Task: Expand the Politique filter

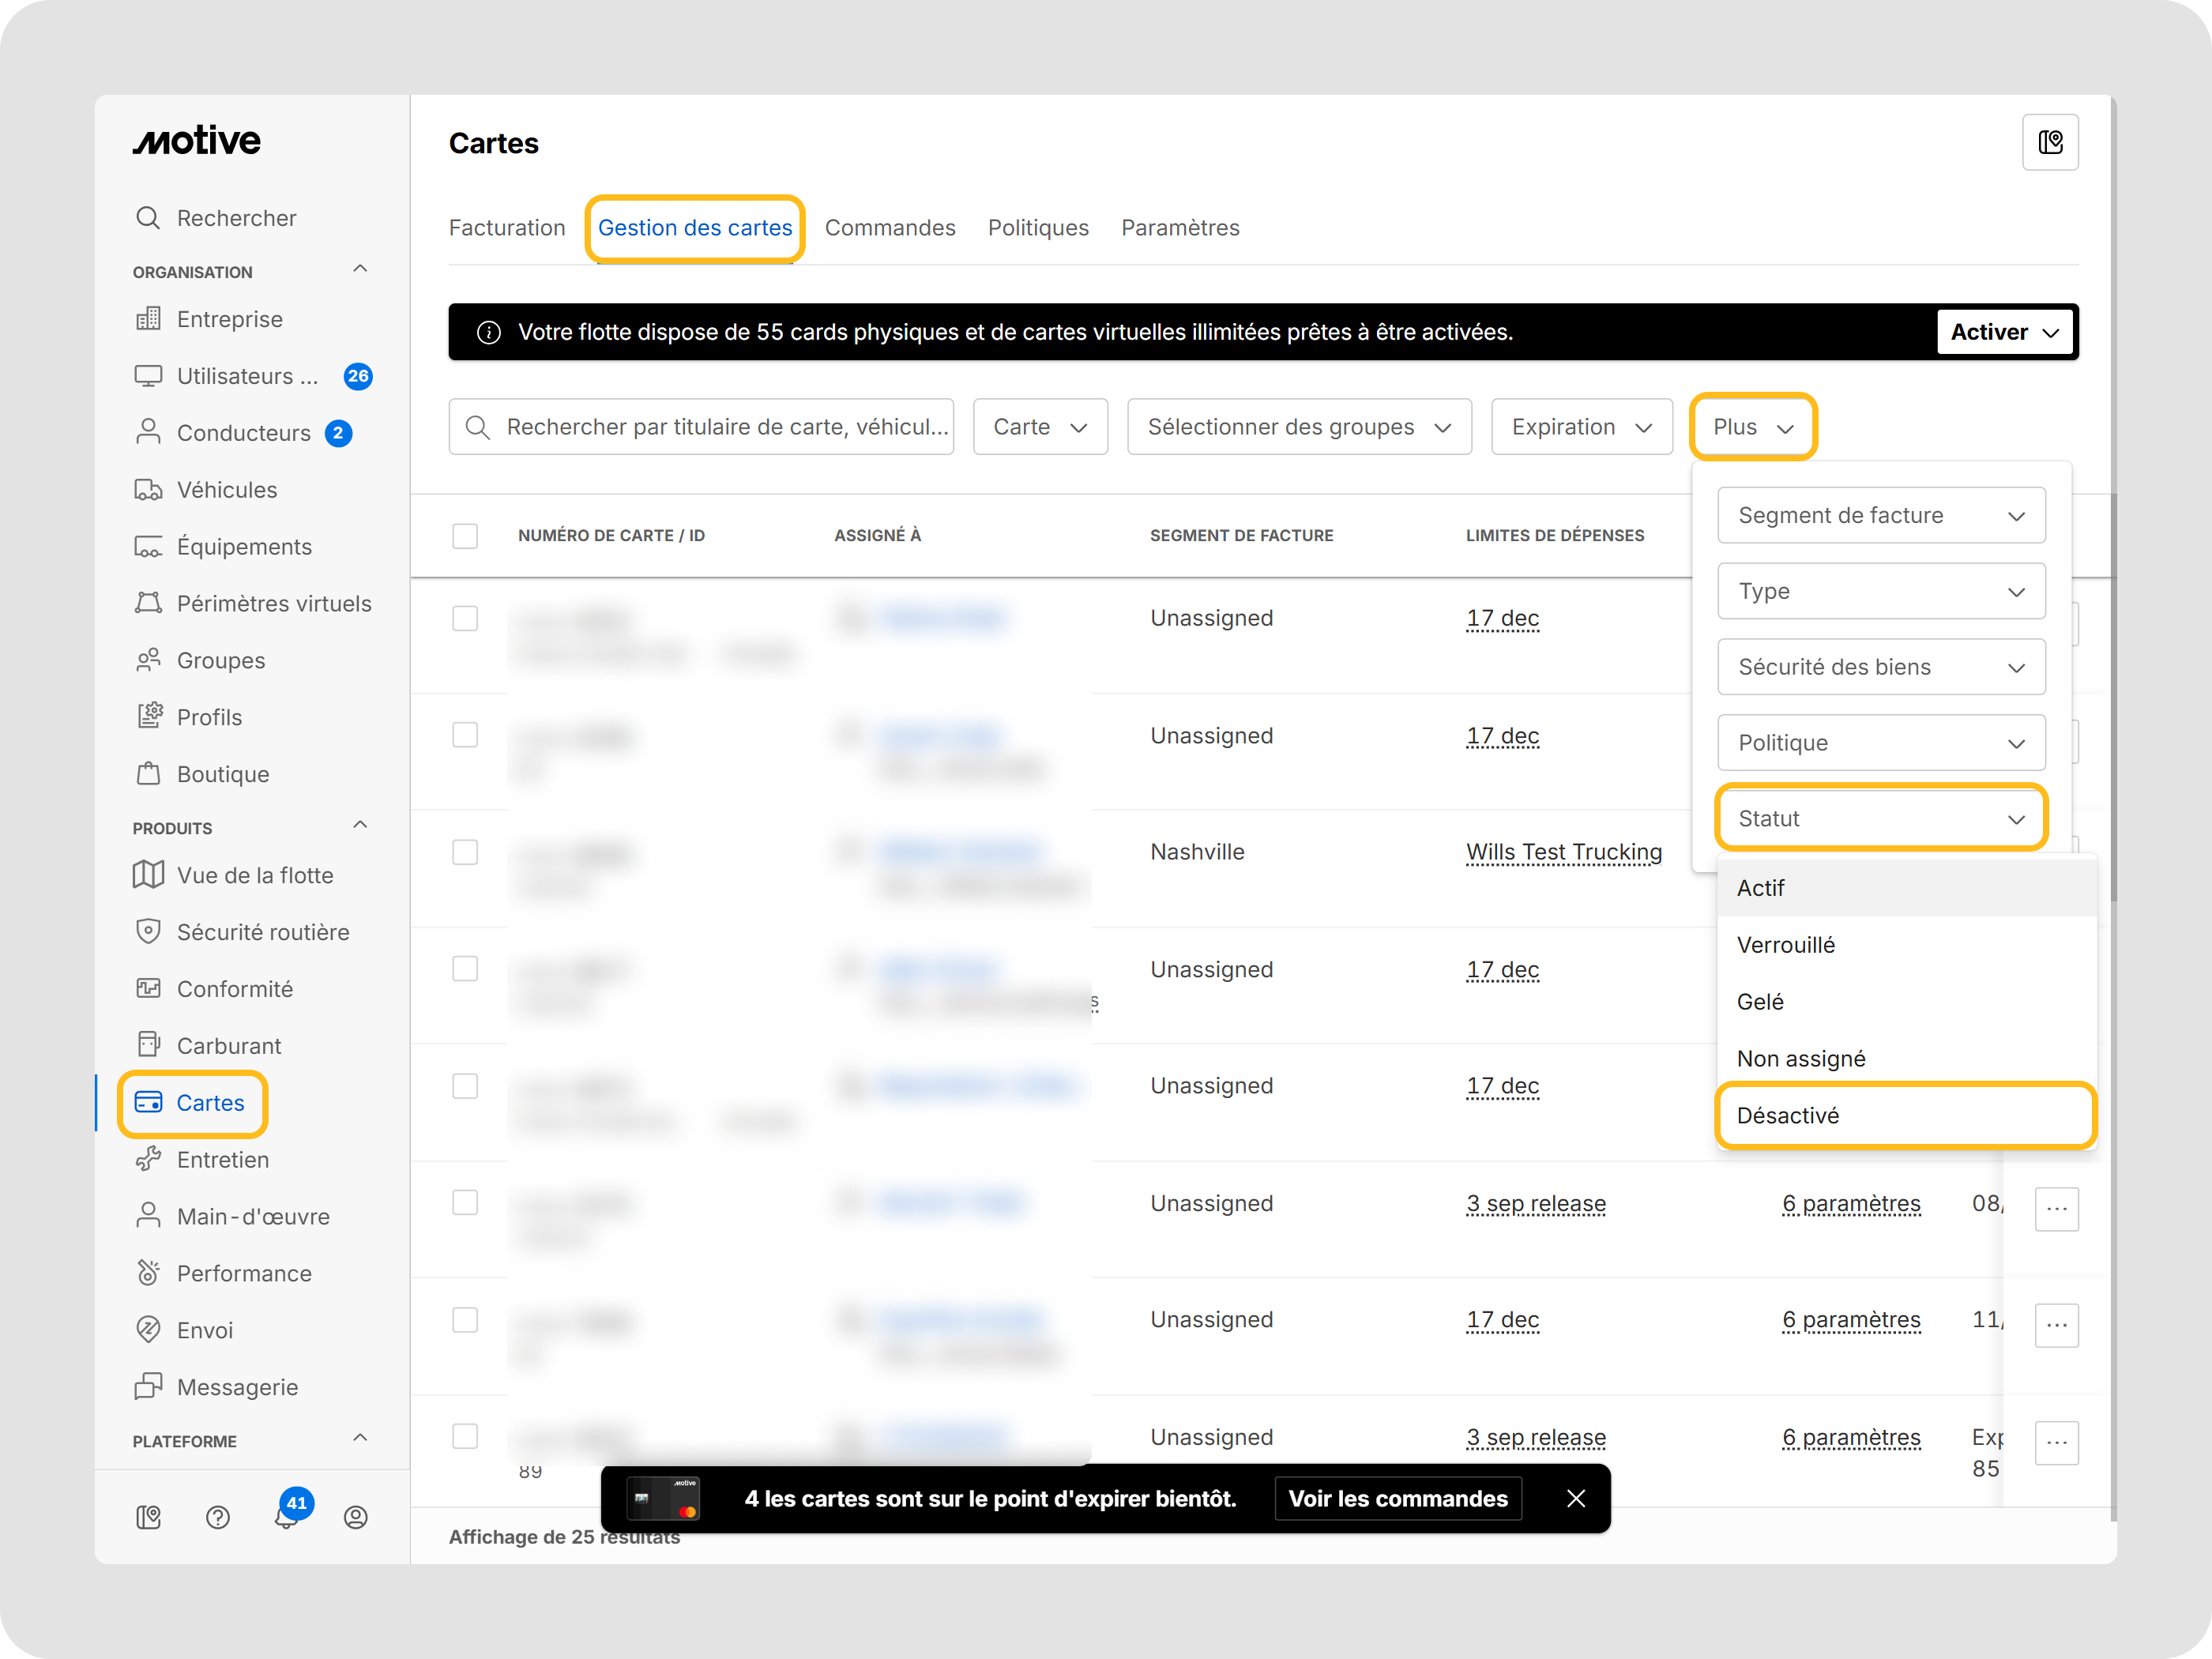Action: (1881, 743)
